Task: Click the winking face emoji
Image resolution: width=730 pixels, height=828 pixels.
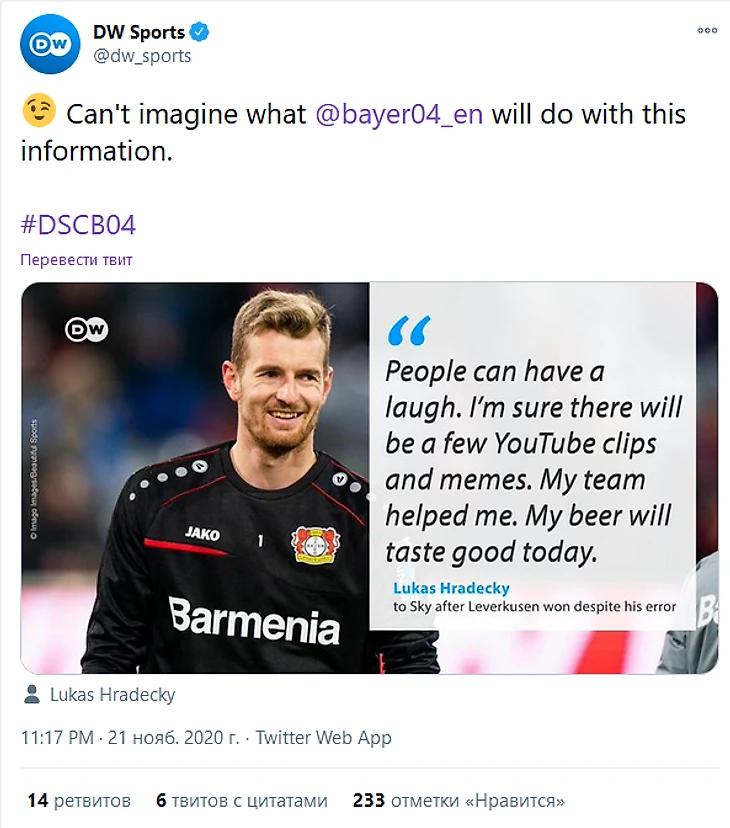Action: coord(38,113)
